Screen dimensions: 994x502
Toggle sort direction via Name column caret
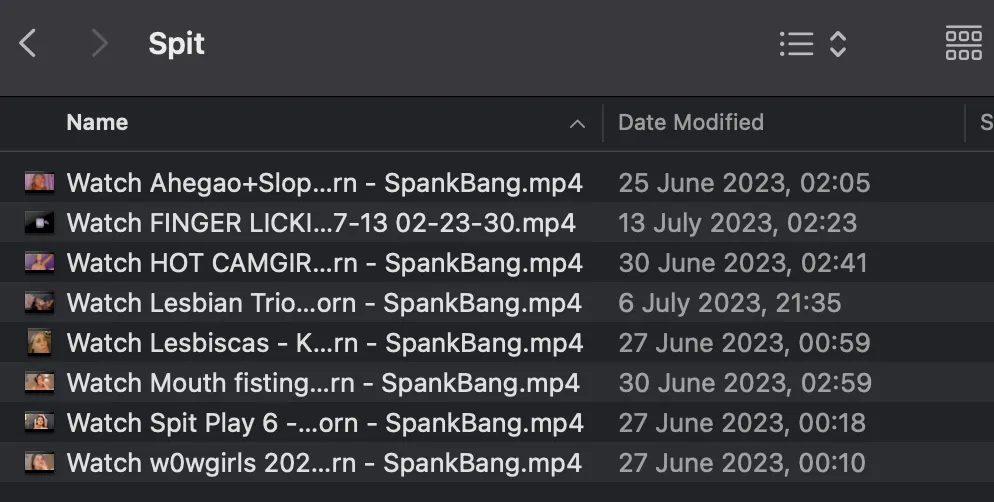(x=577, y=124)
